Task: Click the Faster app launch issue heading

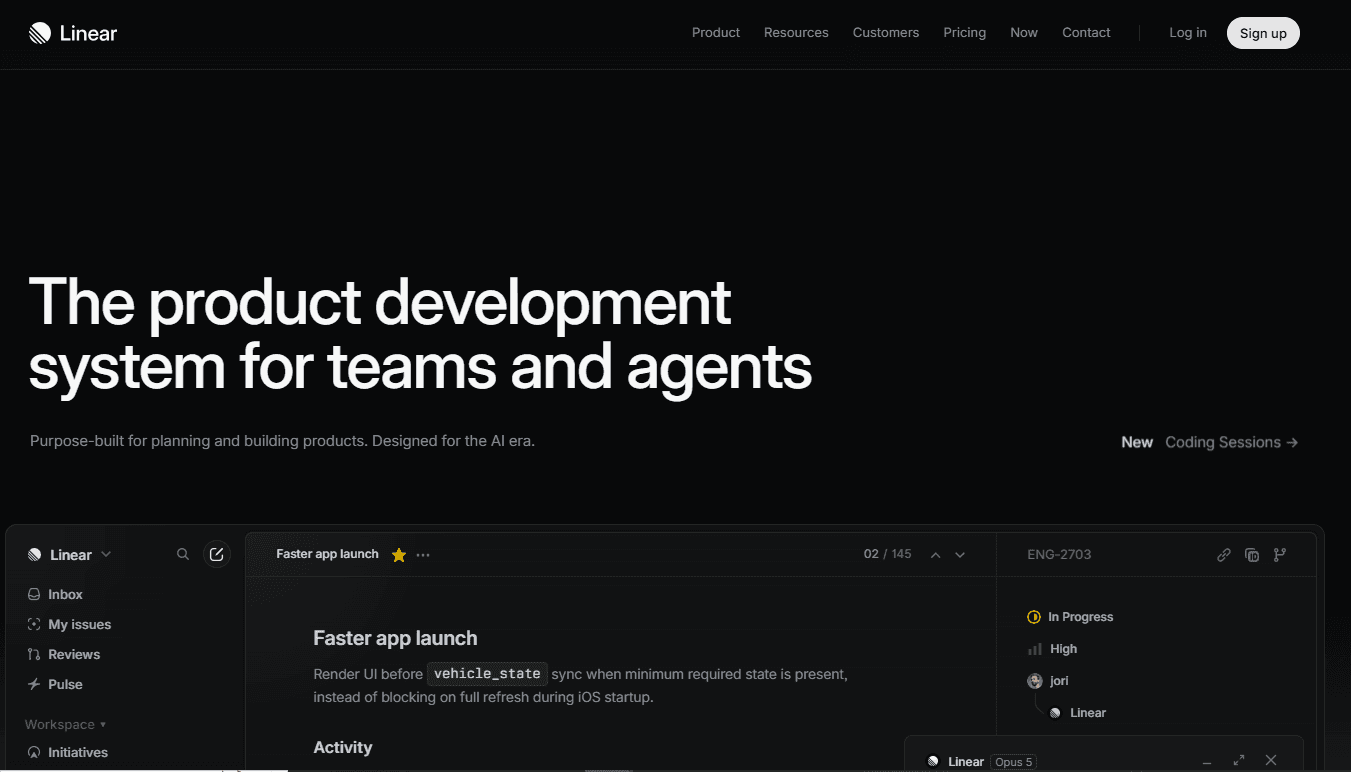Action: point(395,638)
